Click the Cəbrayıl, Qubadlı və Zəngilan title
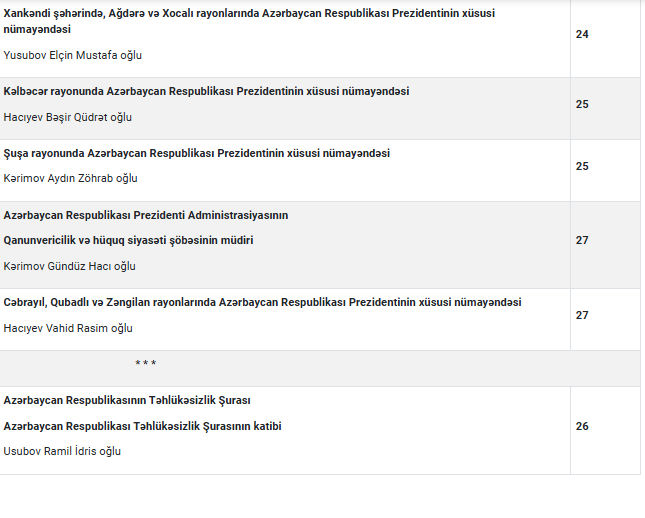 [x=262, y=303]
